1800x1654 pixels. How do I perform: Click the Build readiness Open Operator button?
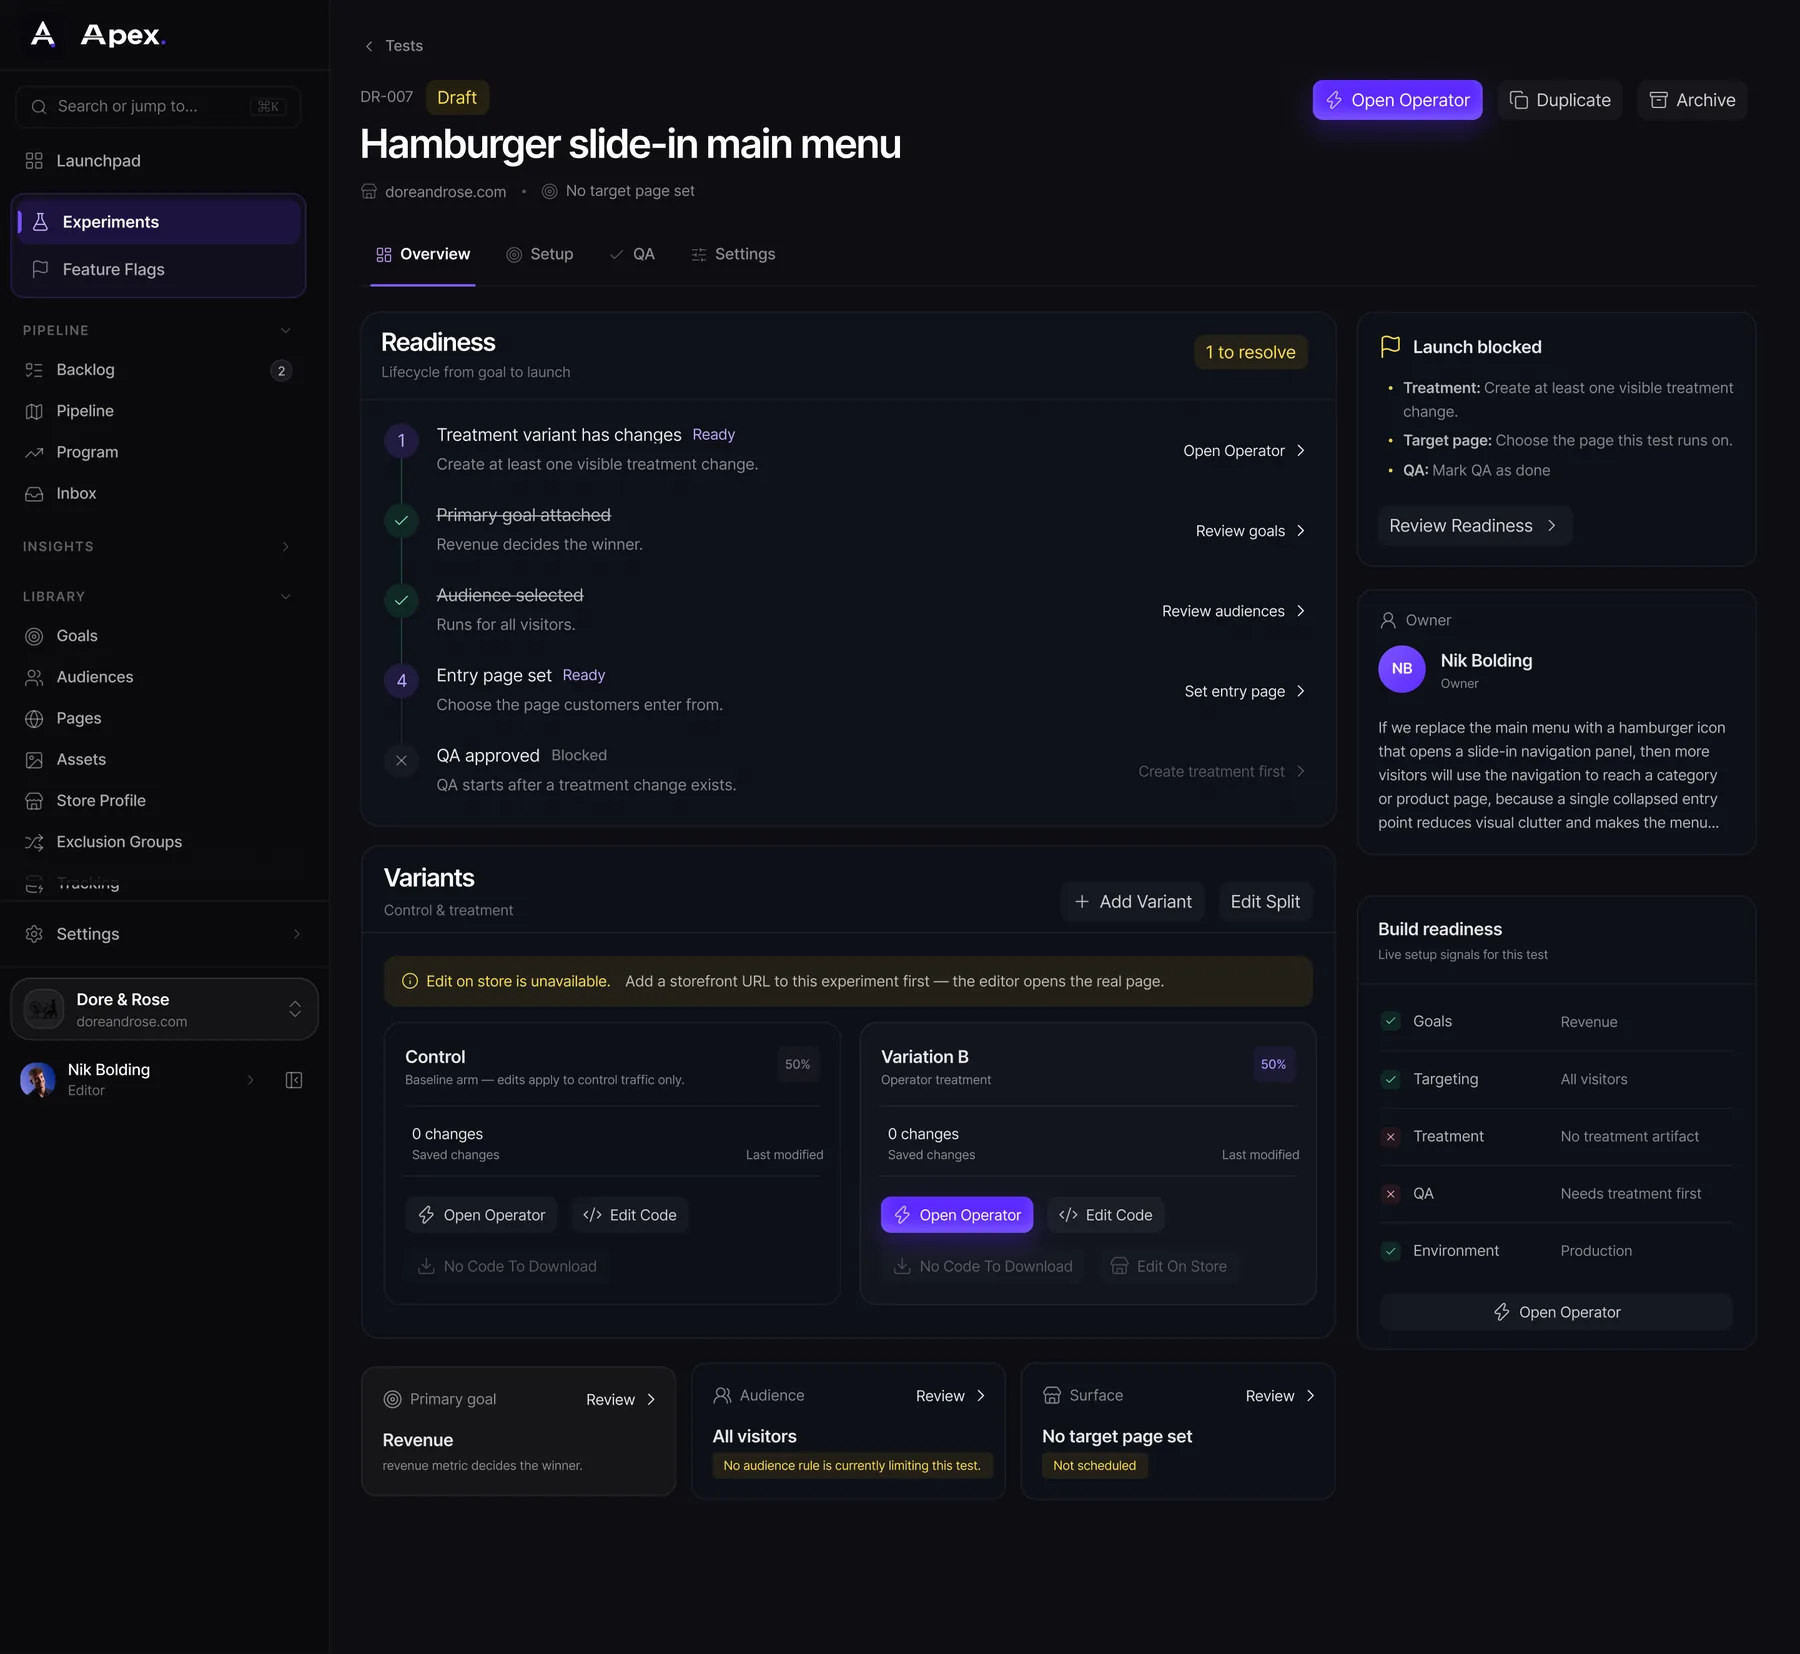point(1556,1312)
